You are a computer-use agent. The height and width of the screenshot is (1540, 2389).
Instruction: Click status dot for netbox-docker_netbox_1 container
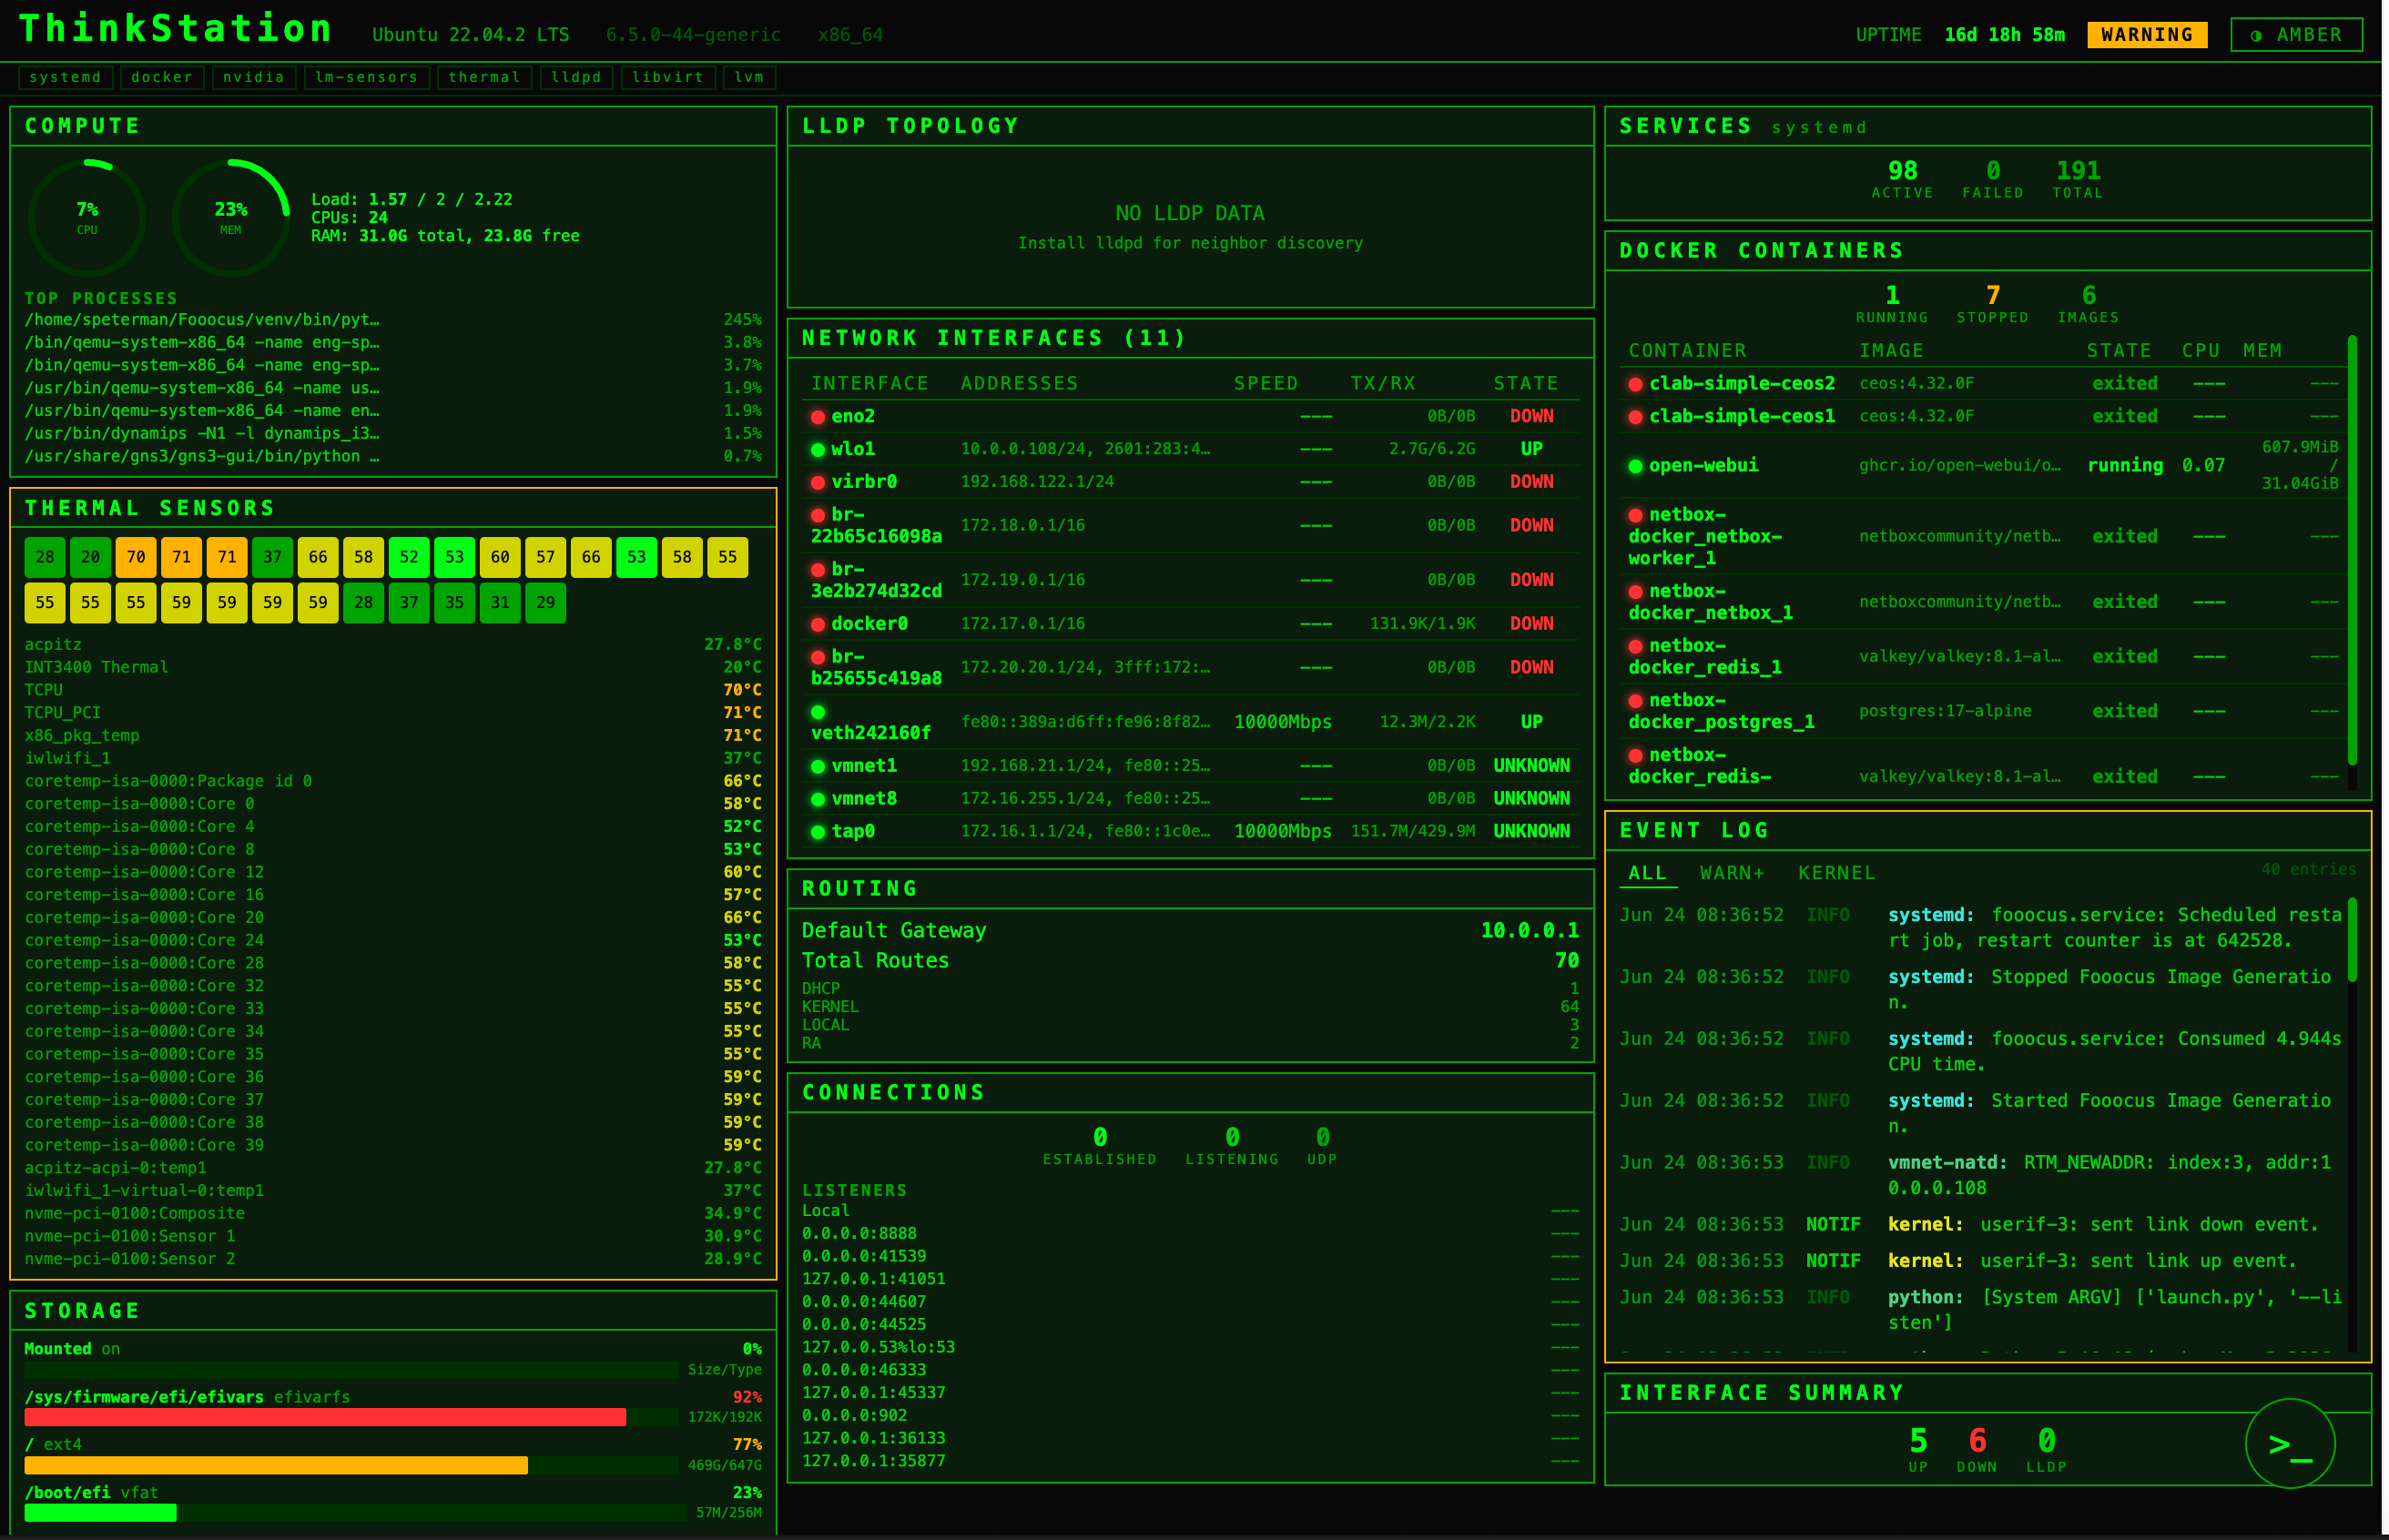[1635, 593]
